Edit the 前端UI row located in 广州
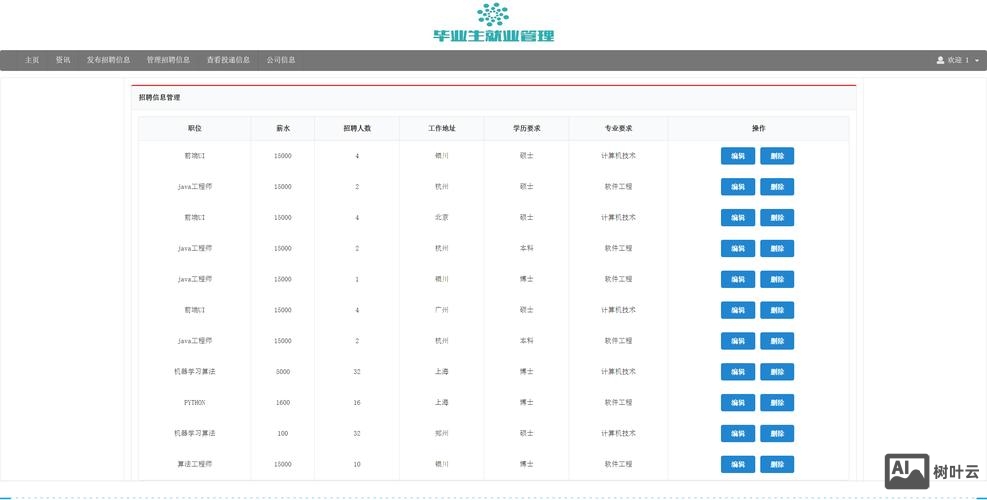Viewport: 987px width, 500px height. tap(738, 310)
